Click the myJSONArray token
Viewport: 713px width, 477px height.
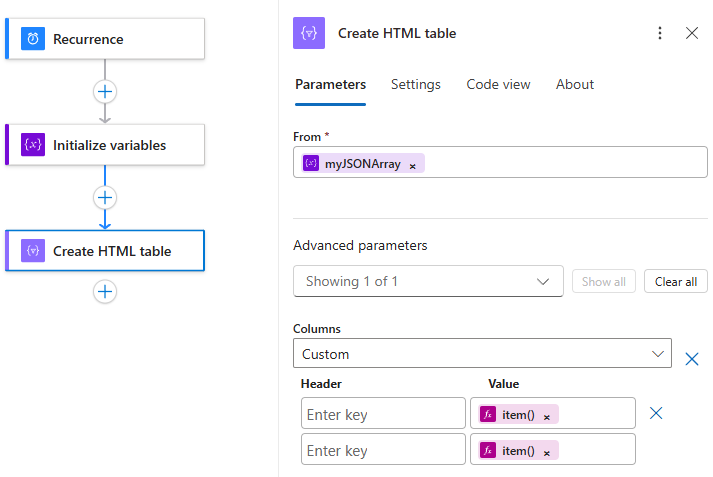pos(363,163)
